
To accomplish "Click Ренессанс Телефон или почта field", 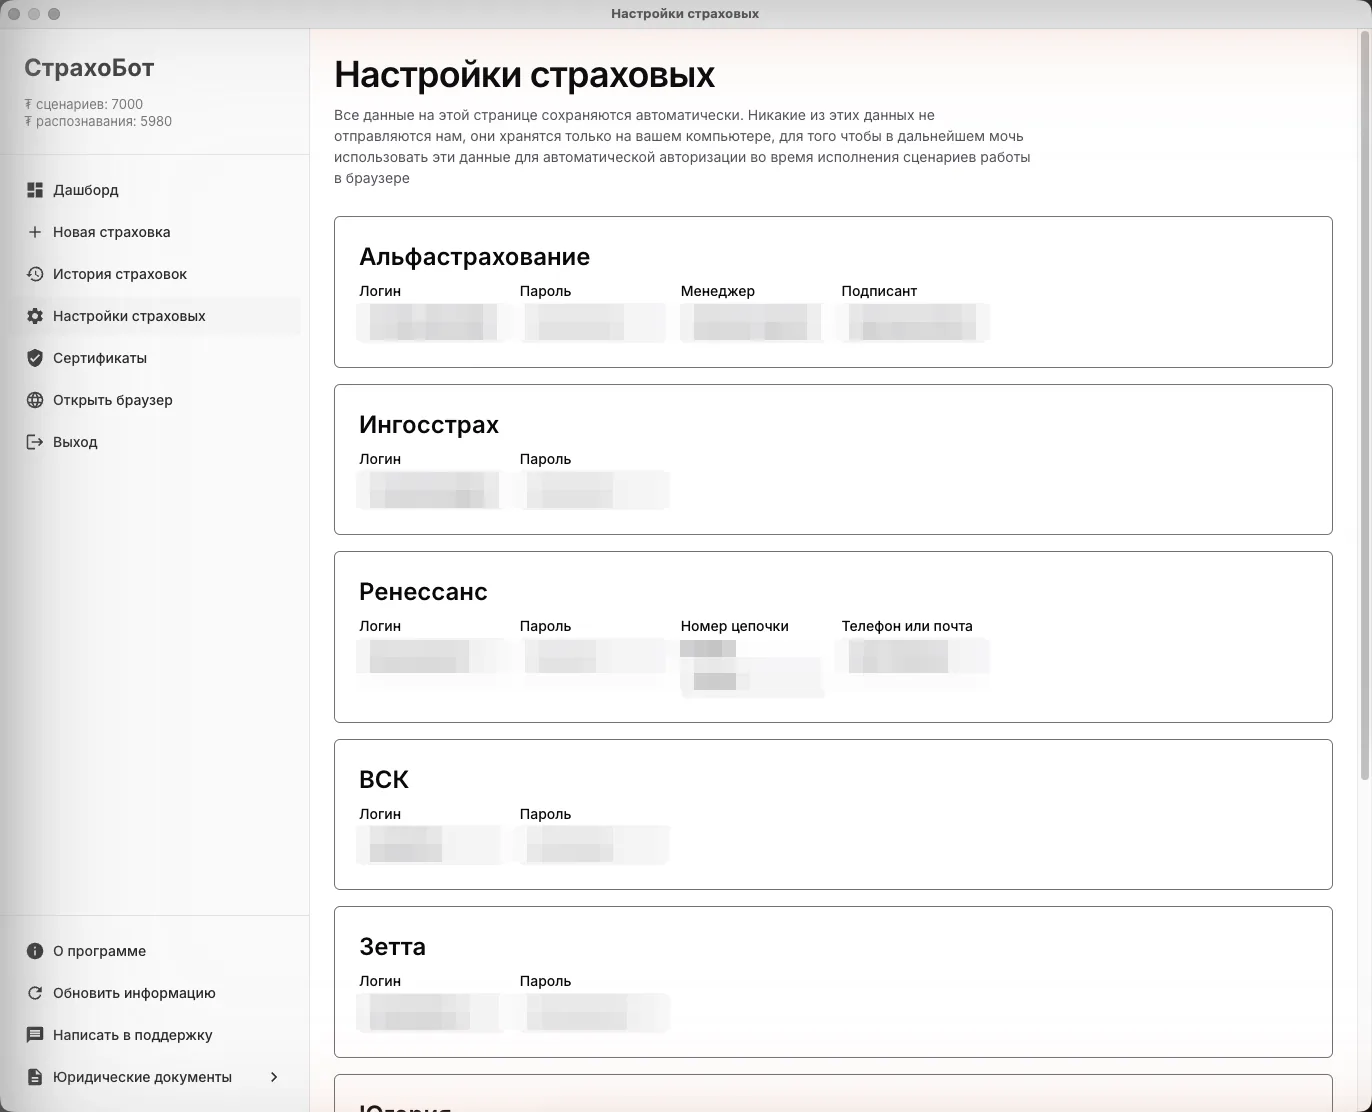I will (916, 657).
